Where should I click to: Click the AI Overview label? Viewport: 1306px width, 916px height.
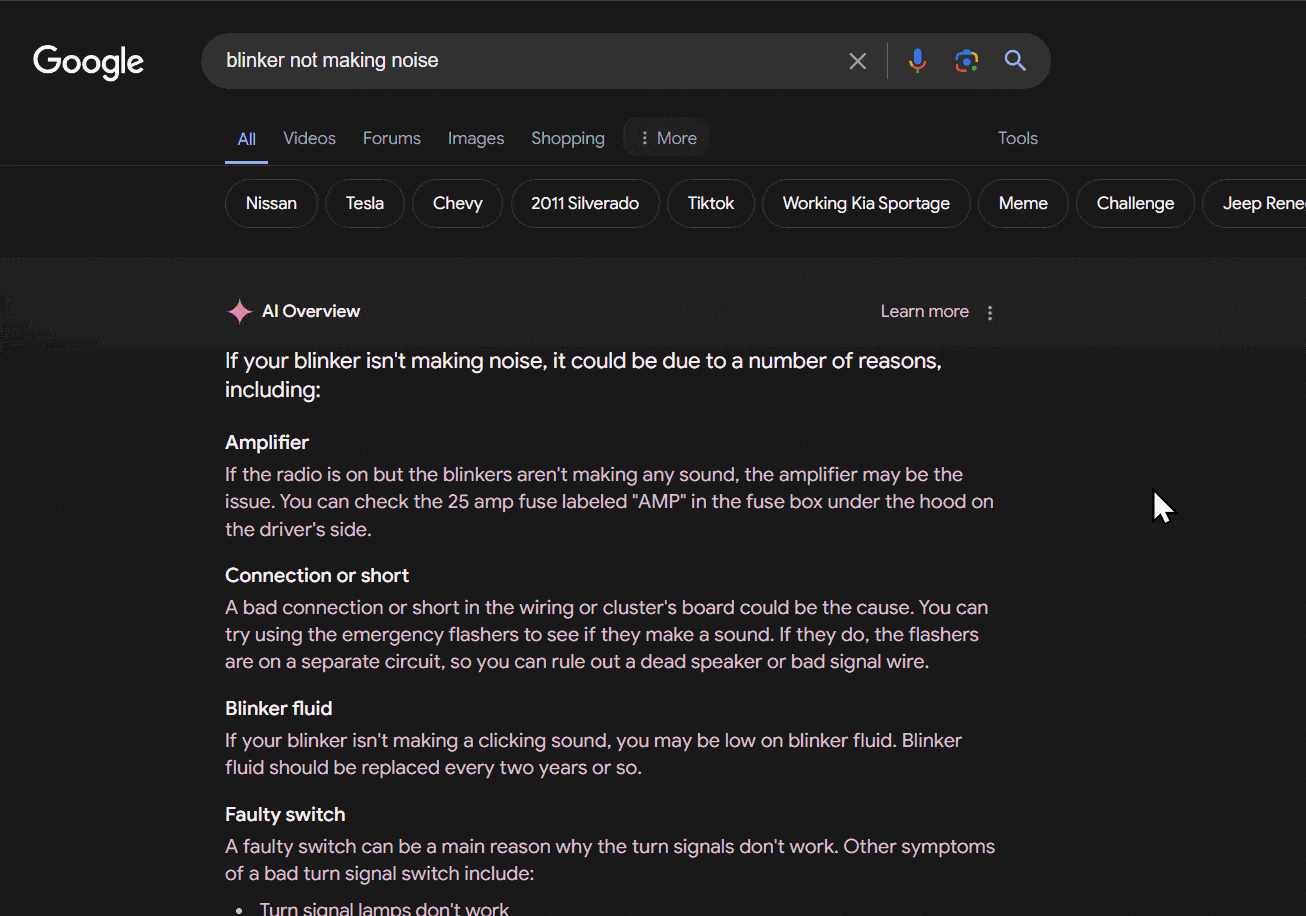[x=311, y=312]
